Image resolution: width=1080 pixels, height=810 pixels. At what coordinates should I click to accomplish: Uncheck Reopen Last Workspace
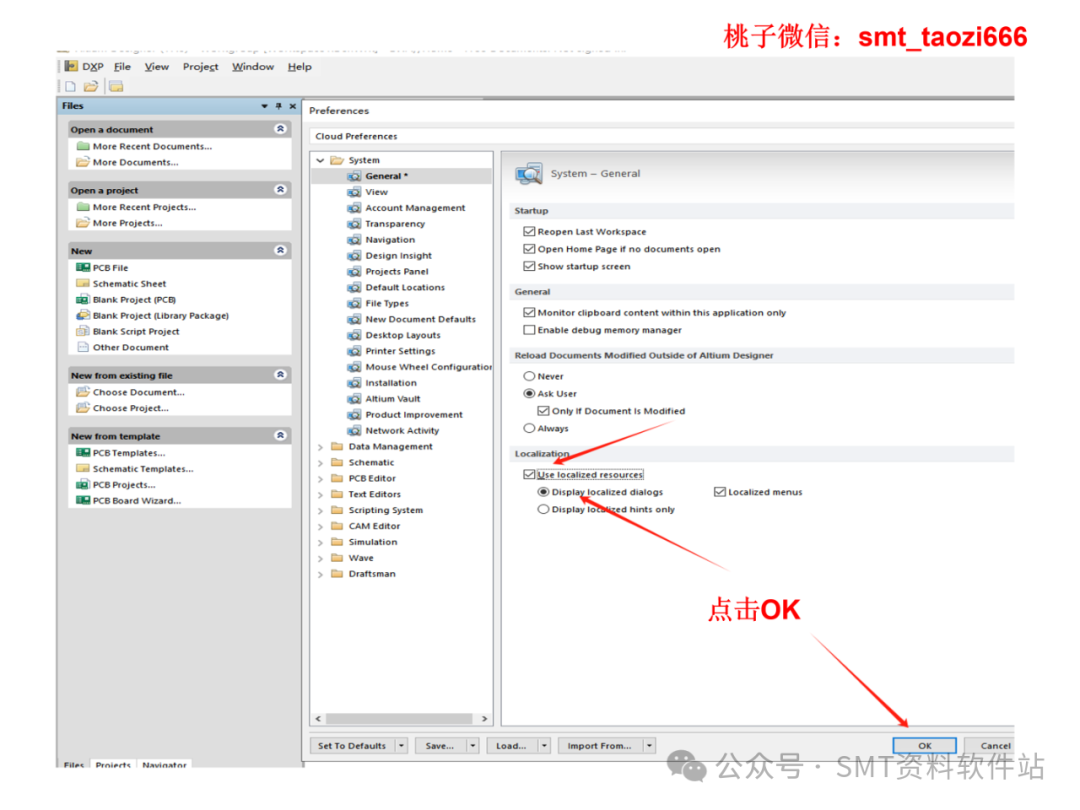528,231
